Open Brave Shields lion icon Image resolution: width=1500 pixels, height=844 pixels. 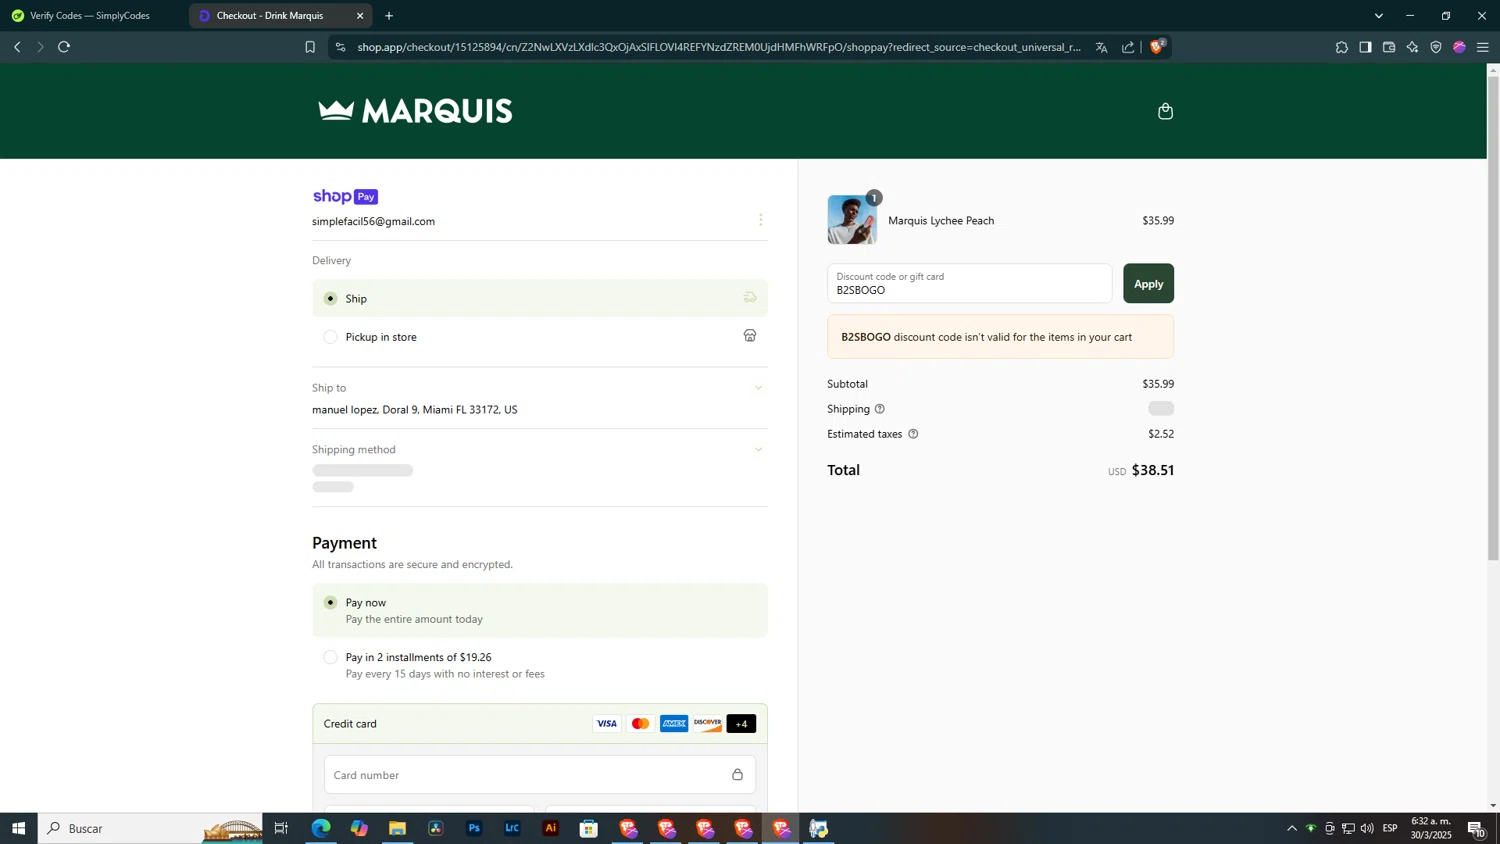(1158, 46)
